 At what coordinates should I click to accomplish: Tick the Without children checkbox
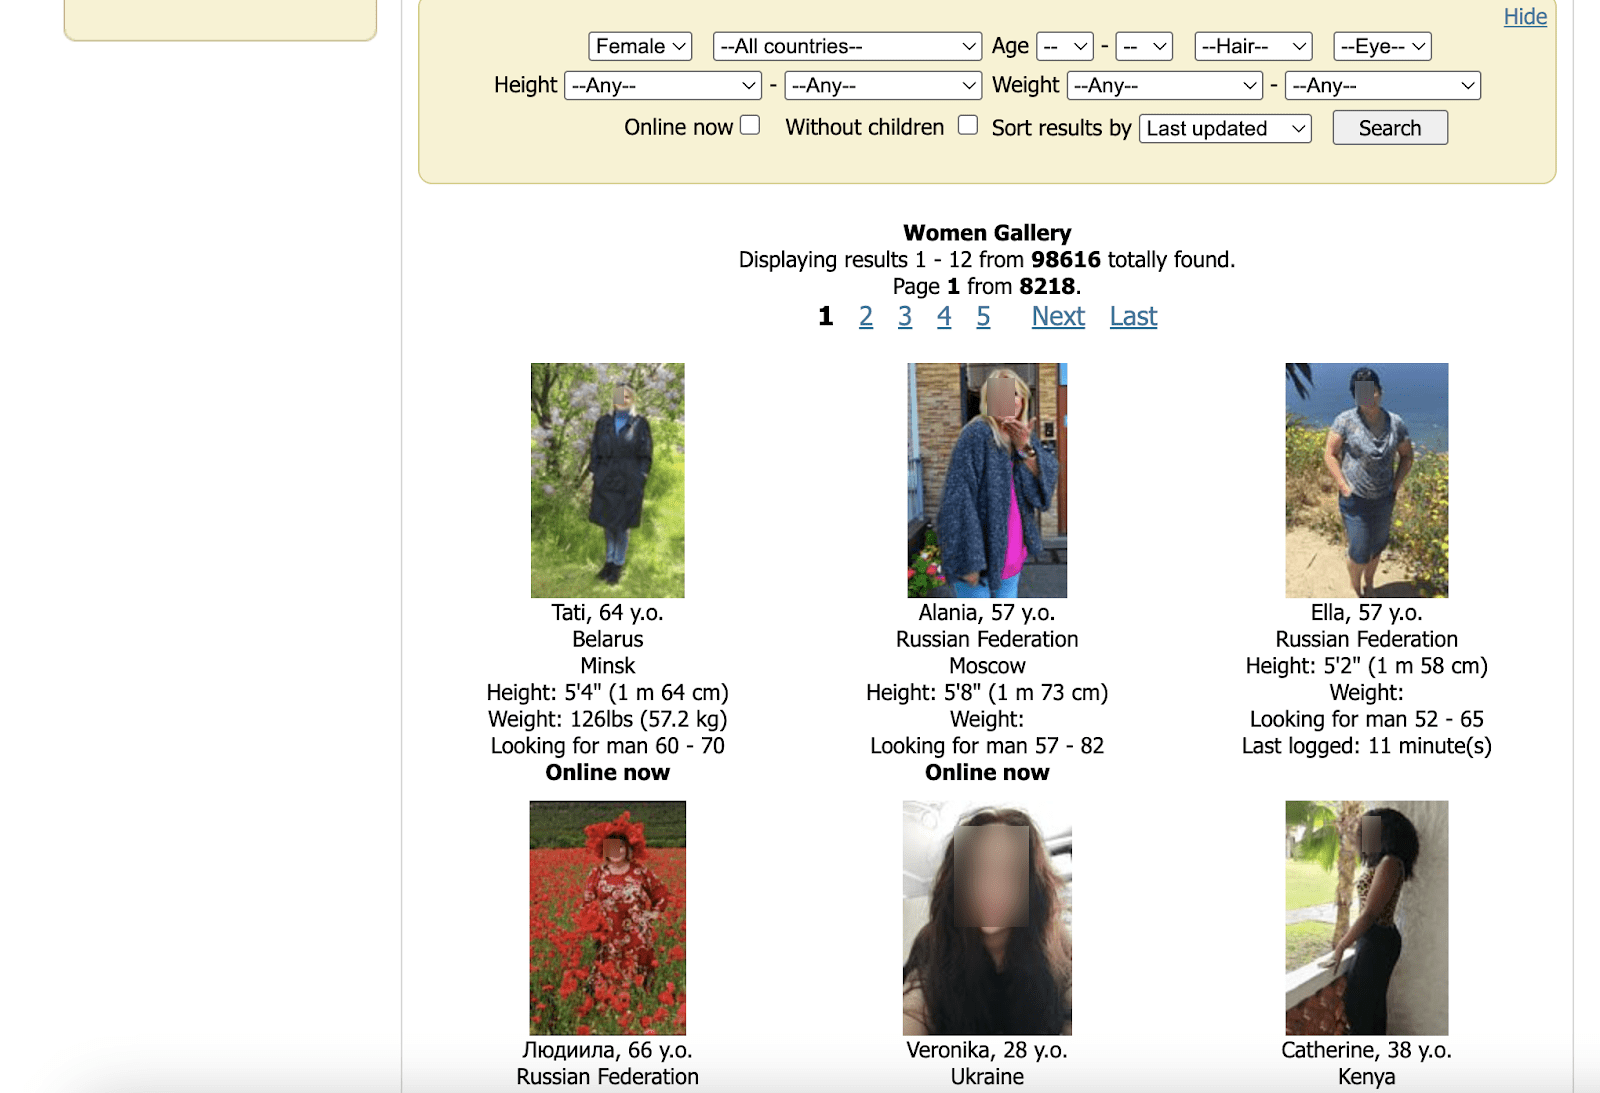[x=967, y=125]
